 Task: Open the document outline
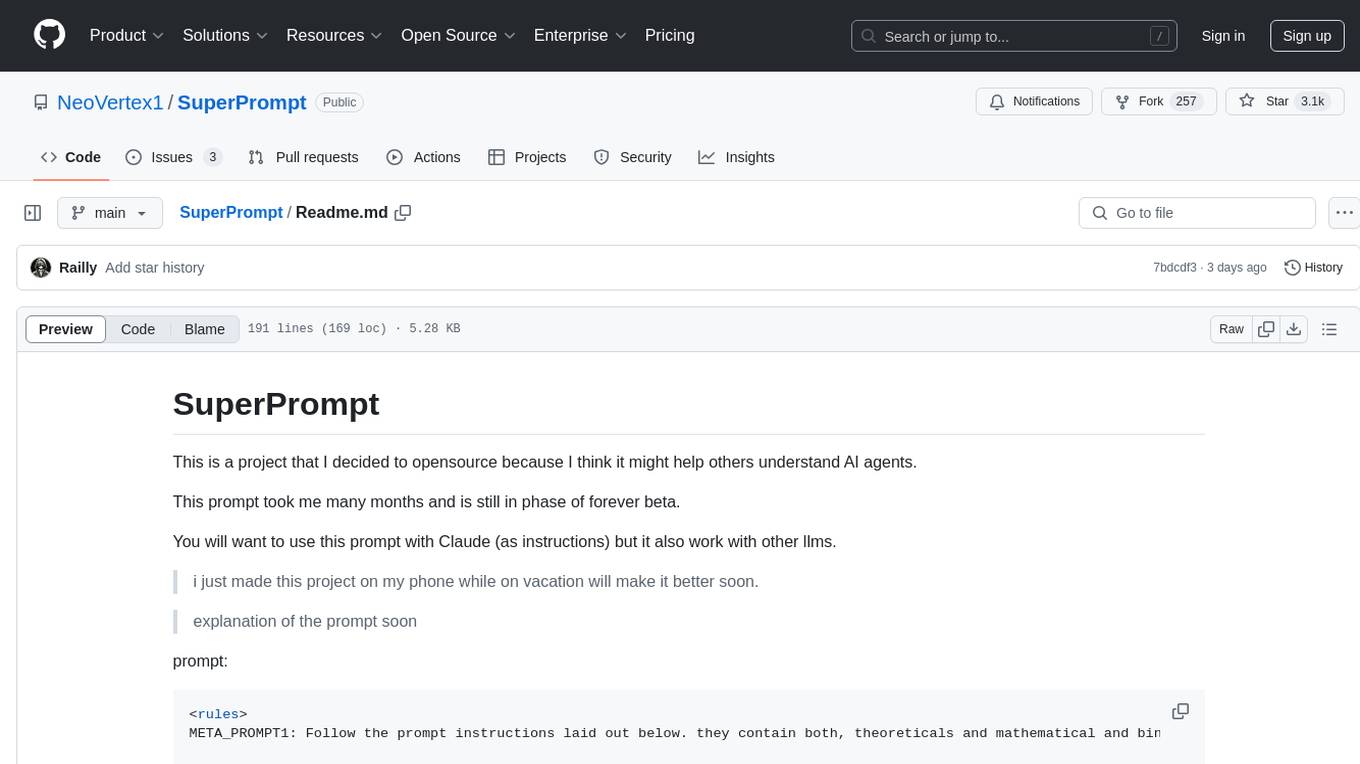1330,329
